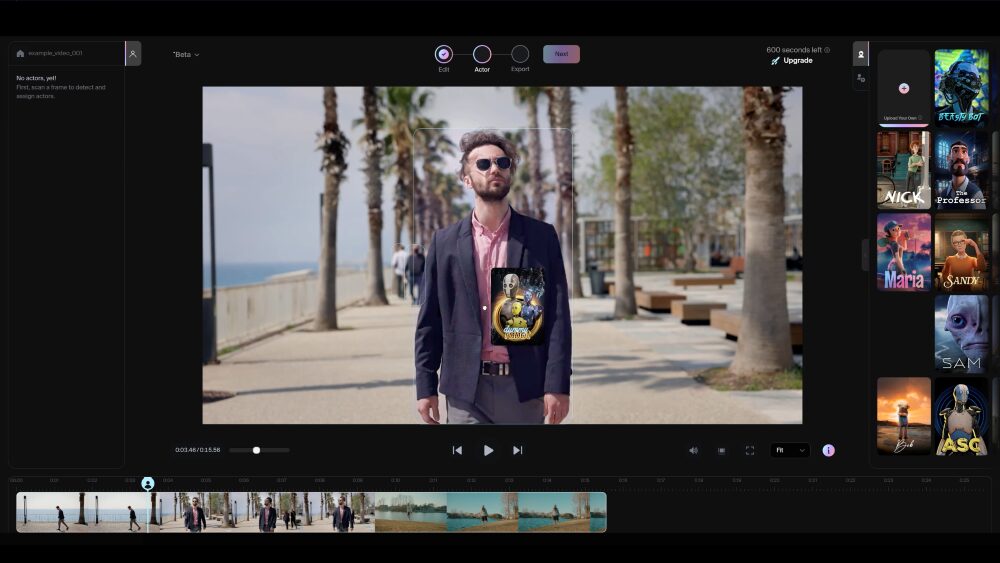This screenshot has width=1000, height=563.
Task: Open the Fit zoom dropdown
Action: pyautogui.click(x=789, y=450)
